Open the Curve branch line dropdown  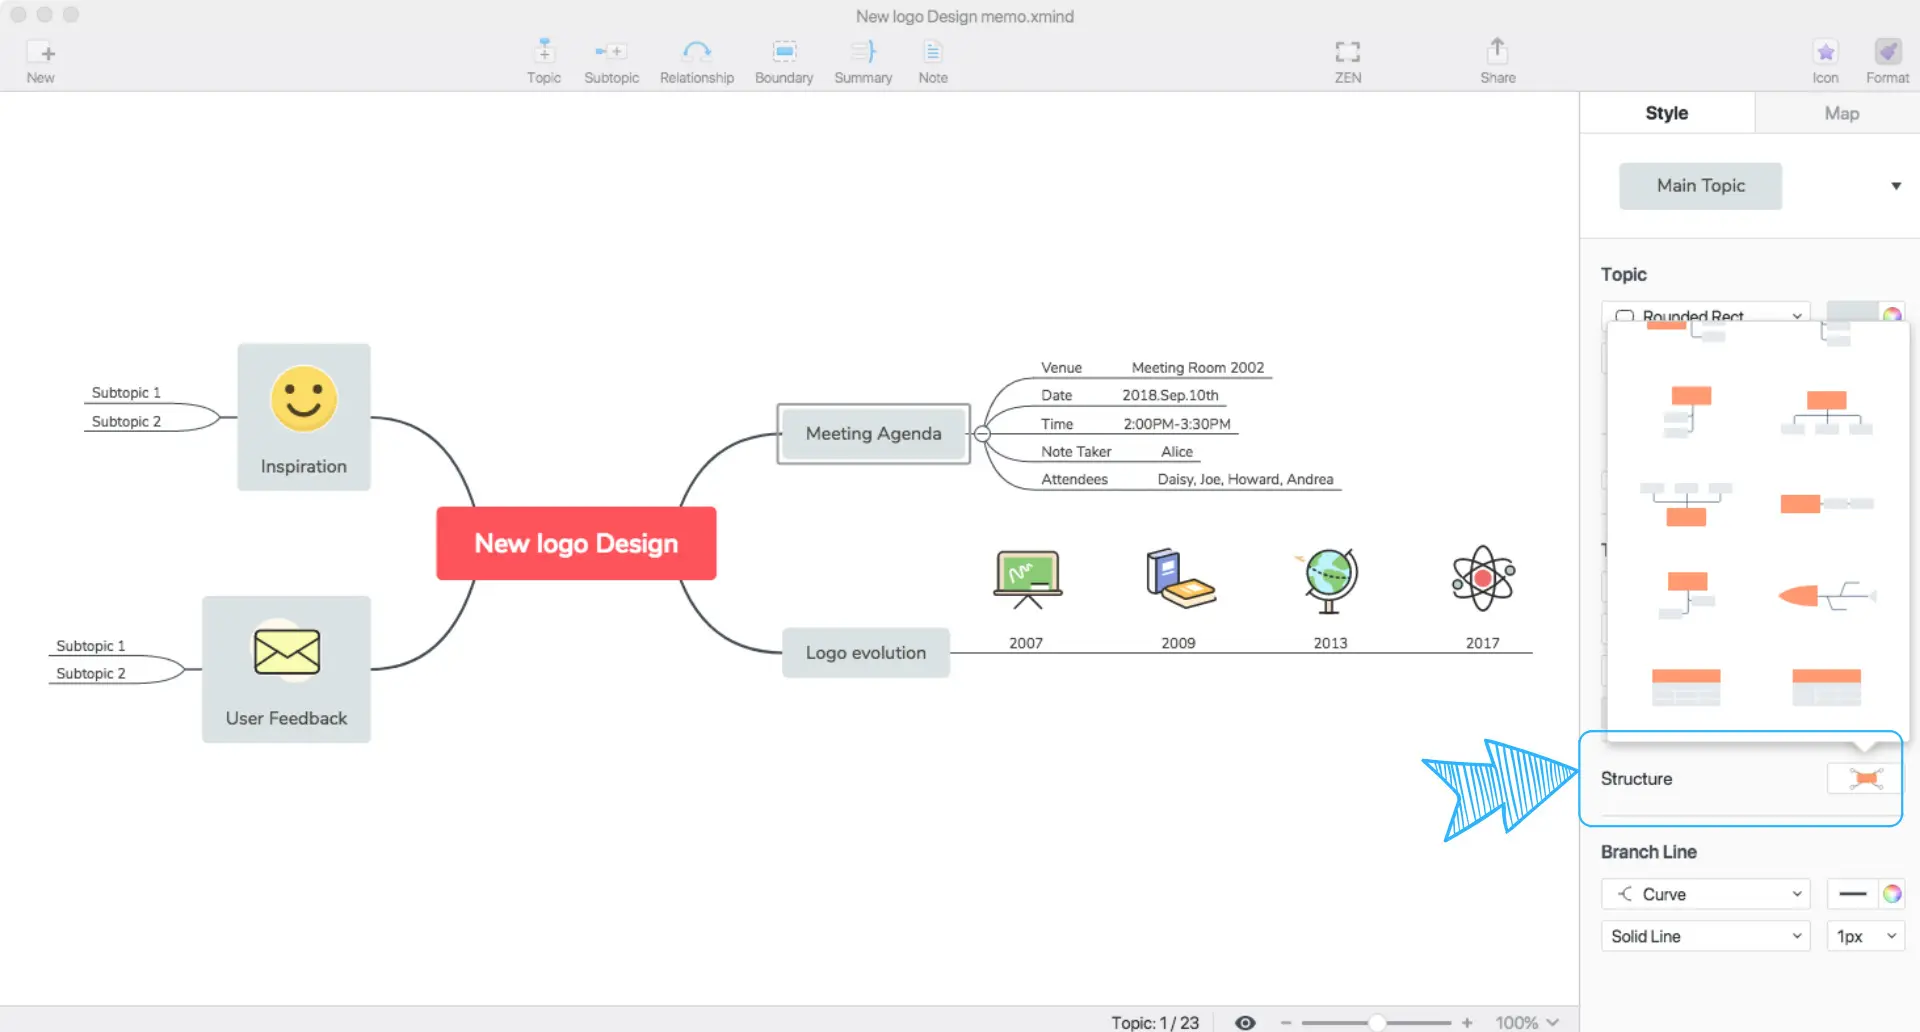1706,894
